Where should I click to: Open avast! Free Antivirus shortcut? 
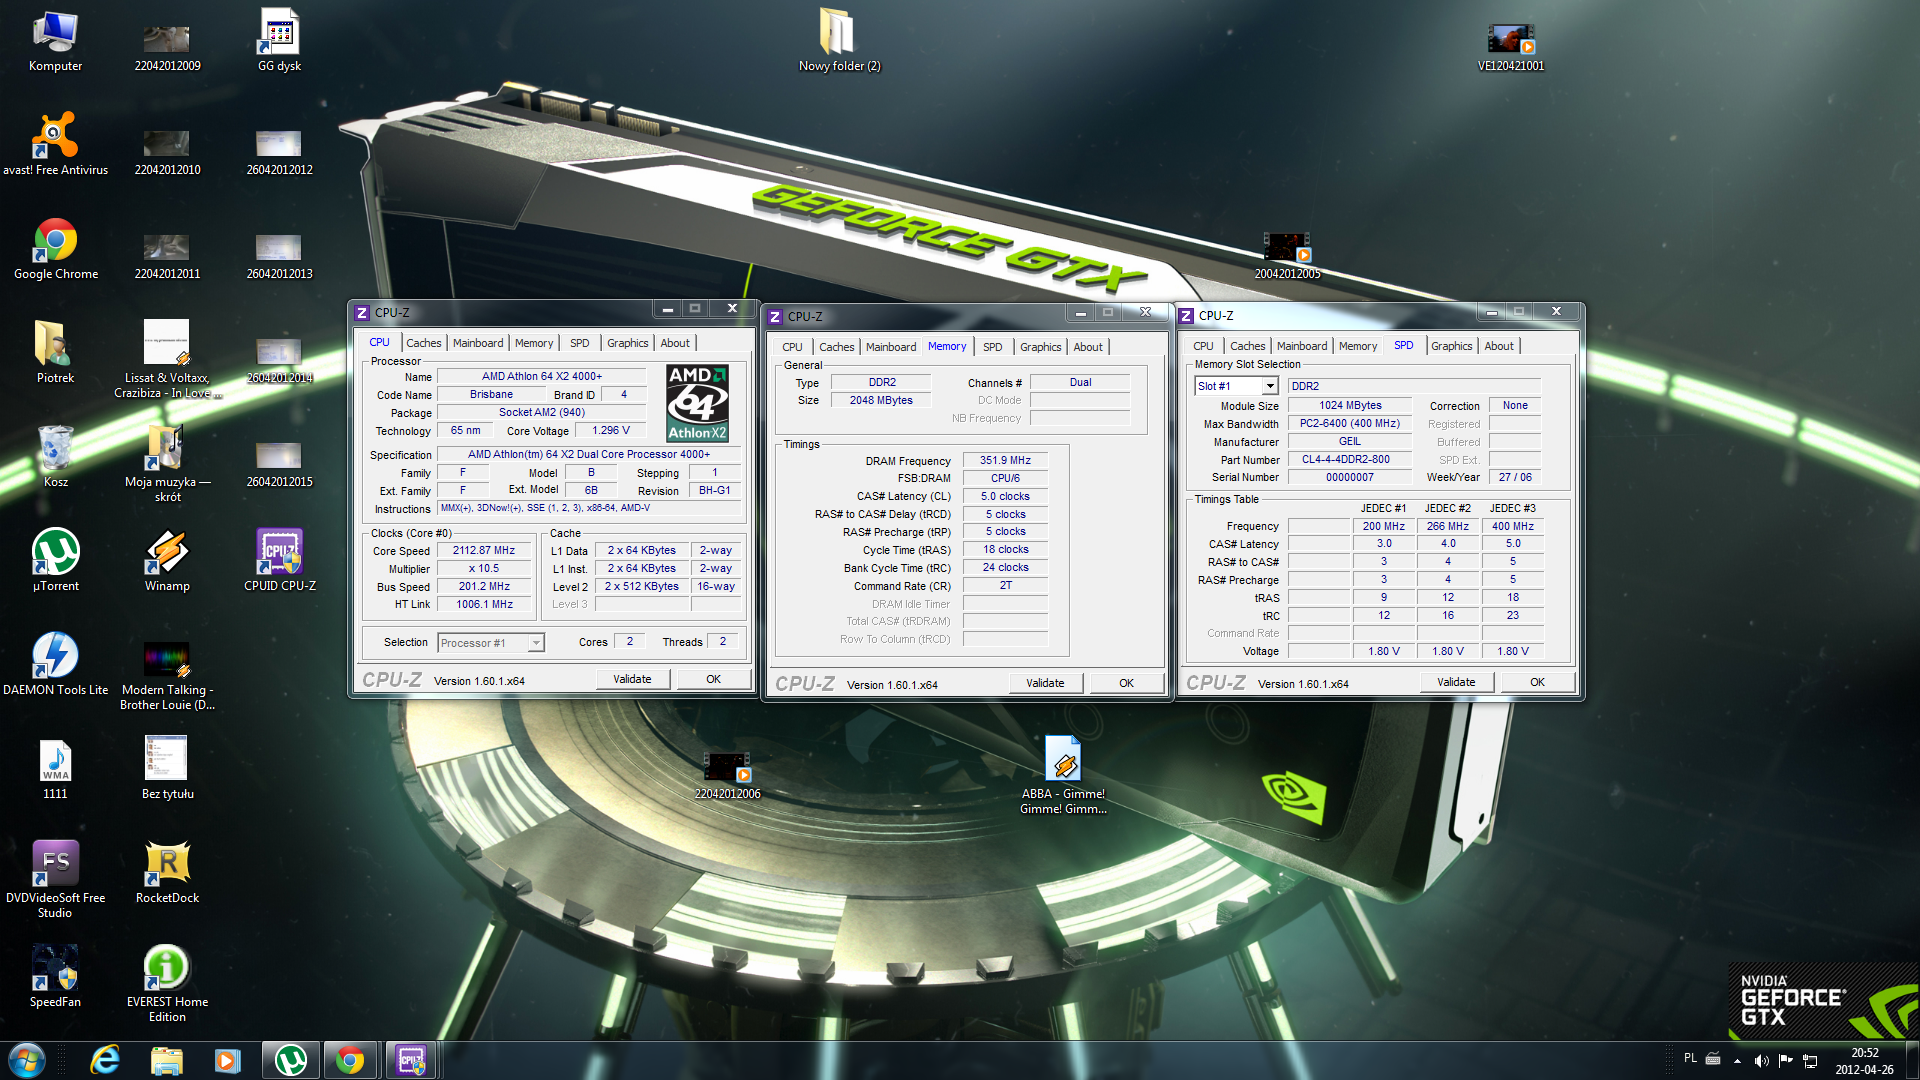pos(56,137)
